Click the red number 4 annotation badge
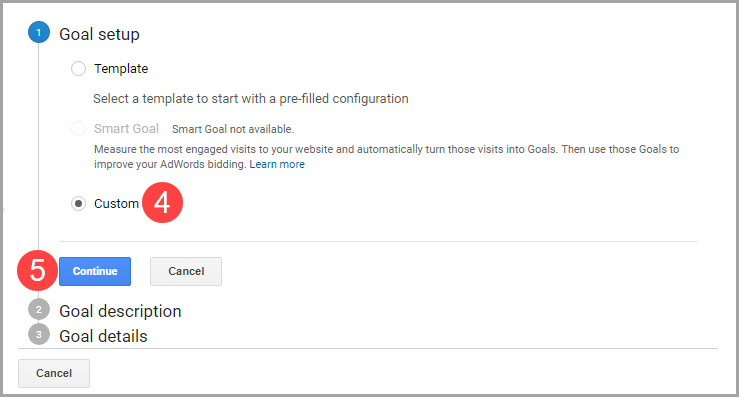The image size is (739, 397). [162, 203]
